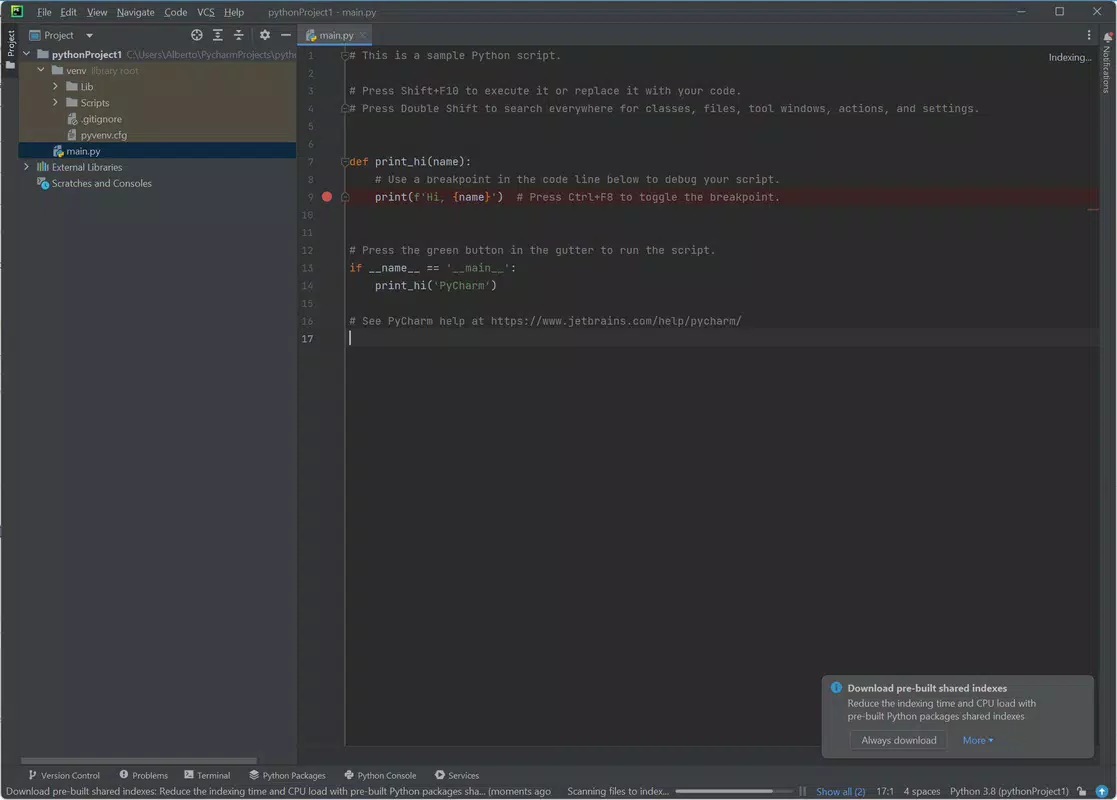Expand the Lib folder

click(55, 86)
